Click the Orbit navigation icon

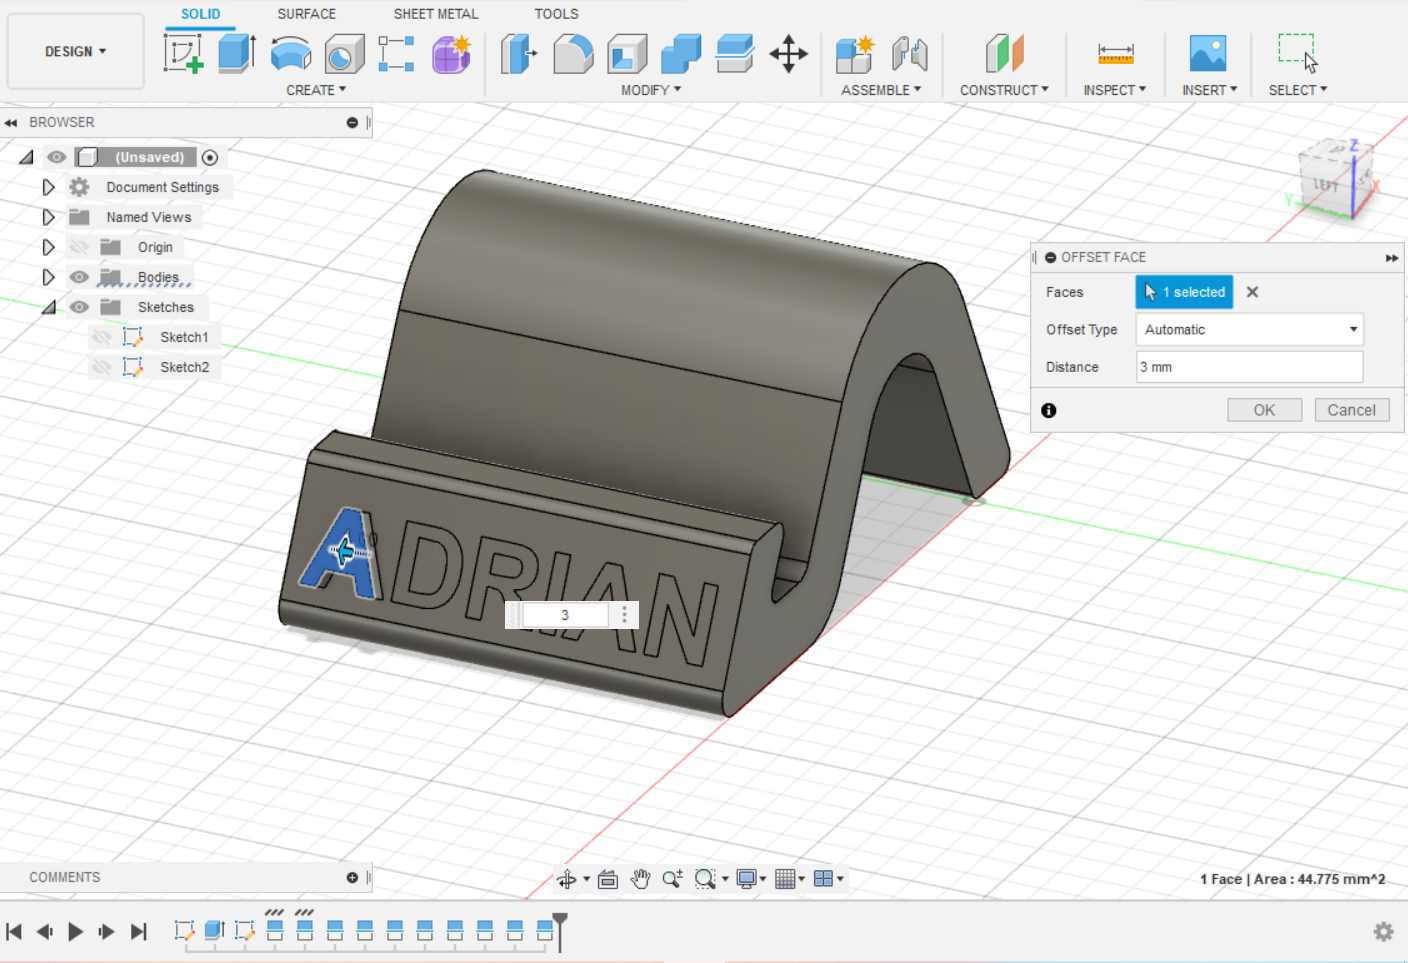click(567, 879)
